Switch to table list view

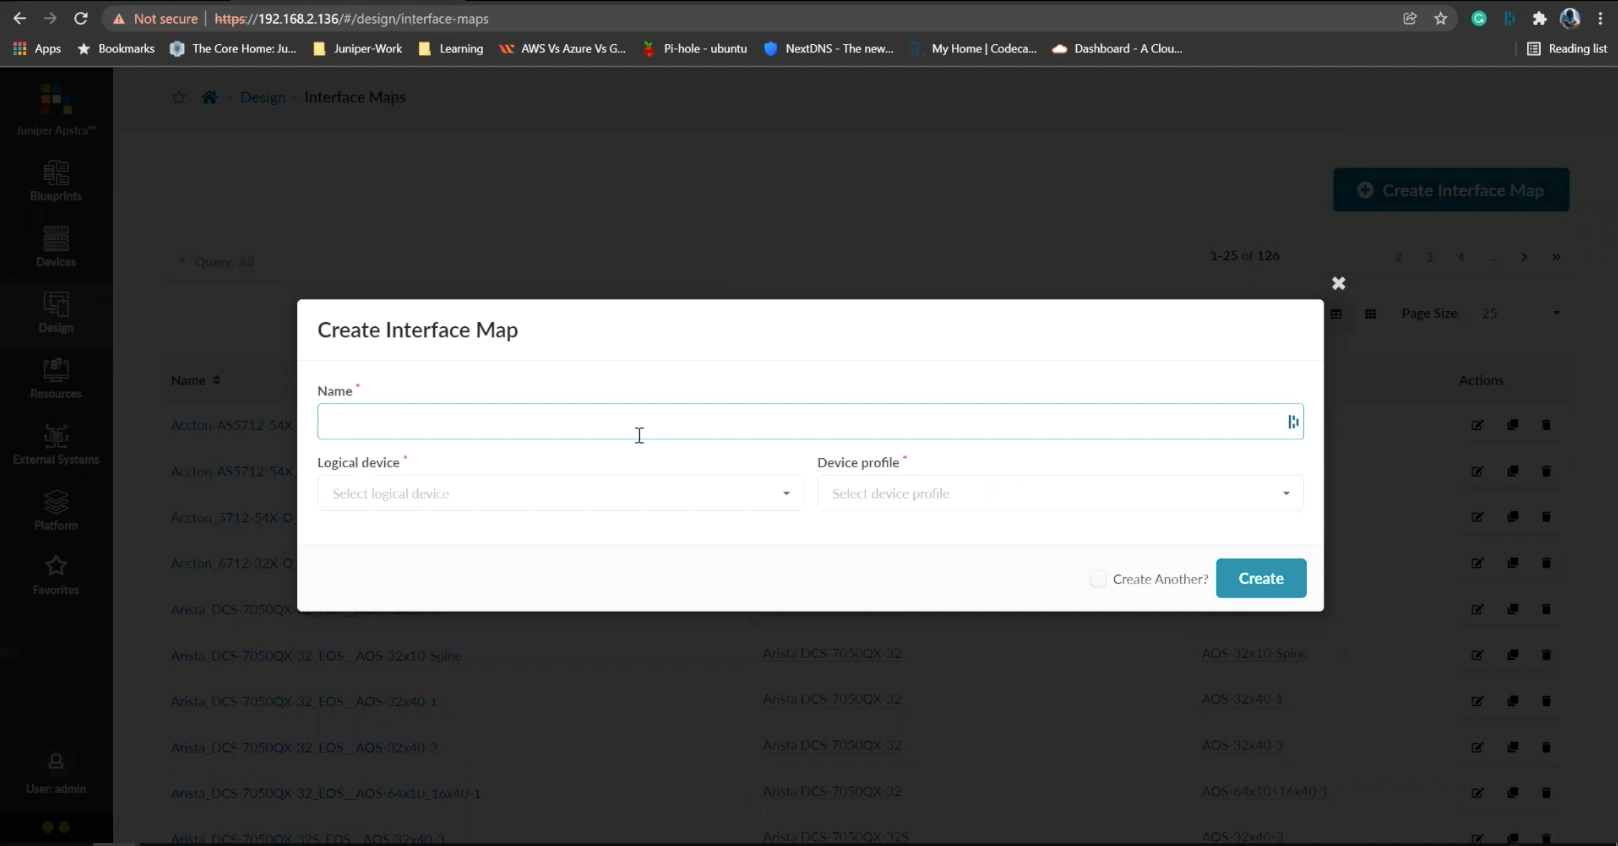pos(1336,314)
